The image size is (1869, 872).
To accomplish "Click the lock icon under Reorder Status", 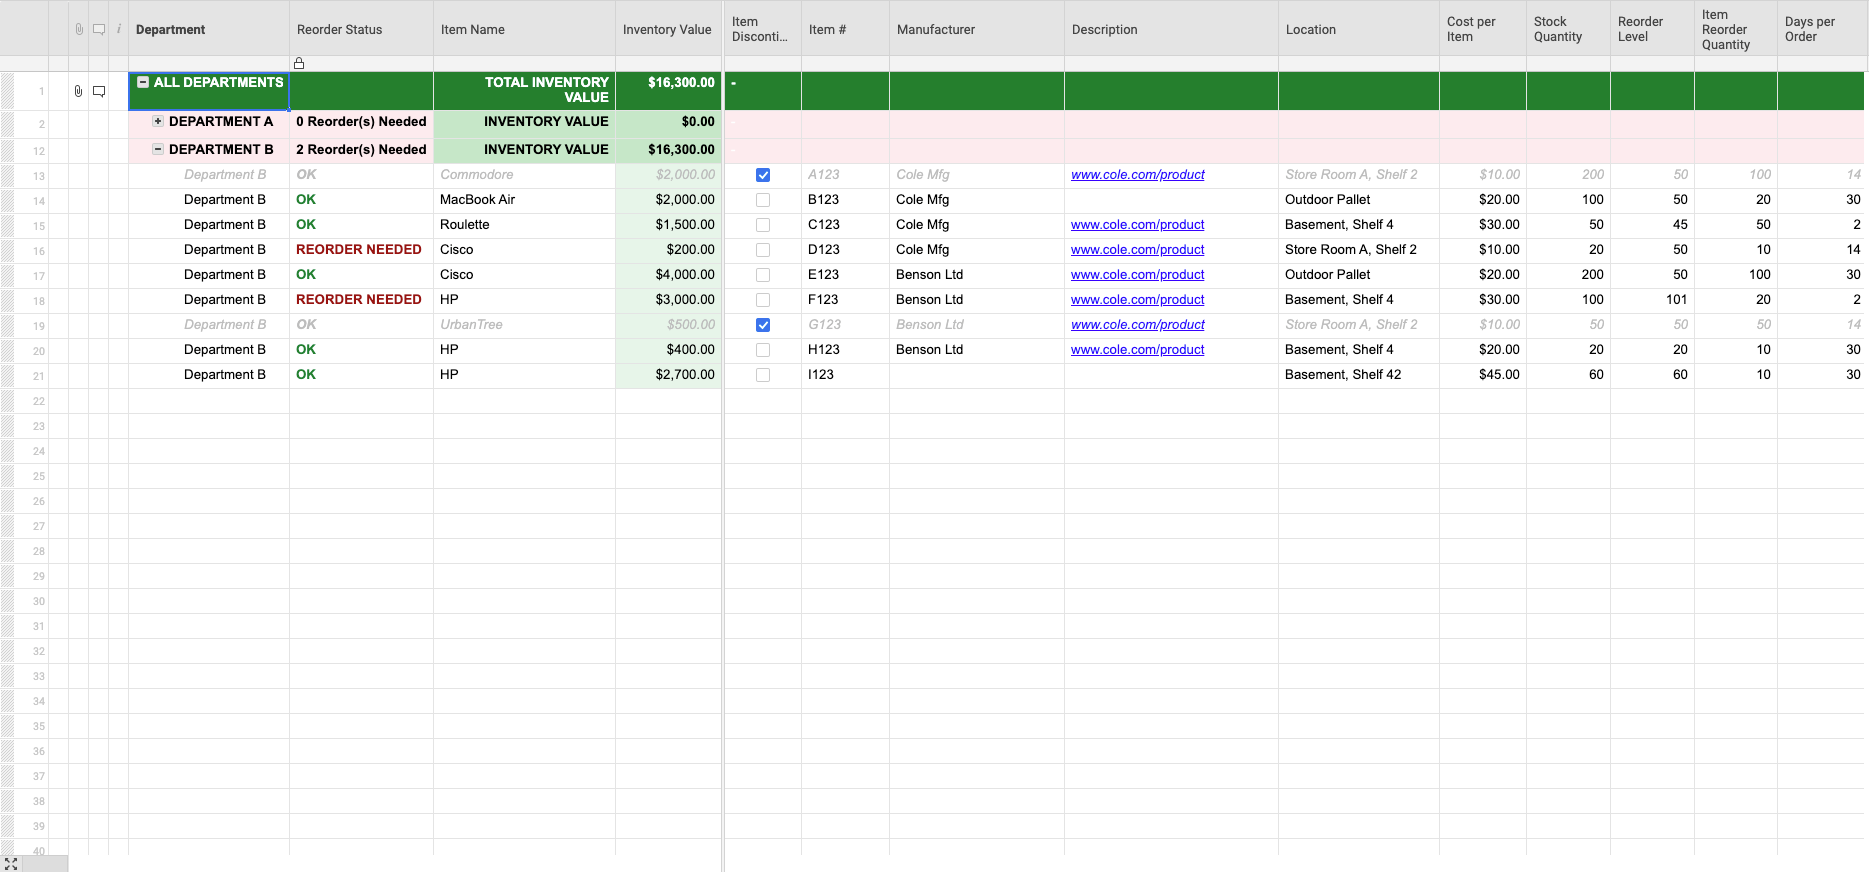I will point(299,63).
